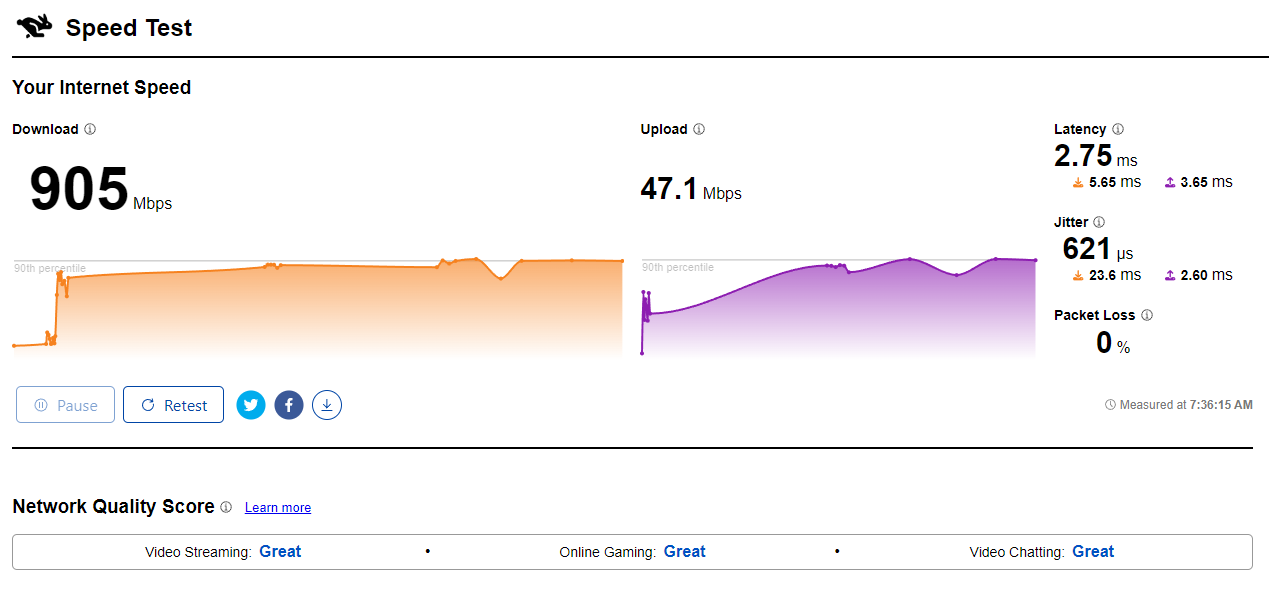Share results via Twitter icon
This screenshot has height=607, width=1269.
pos(251,405)
